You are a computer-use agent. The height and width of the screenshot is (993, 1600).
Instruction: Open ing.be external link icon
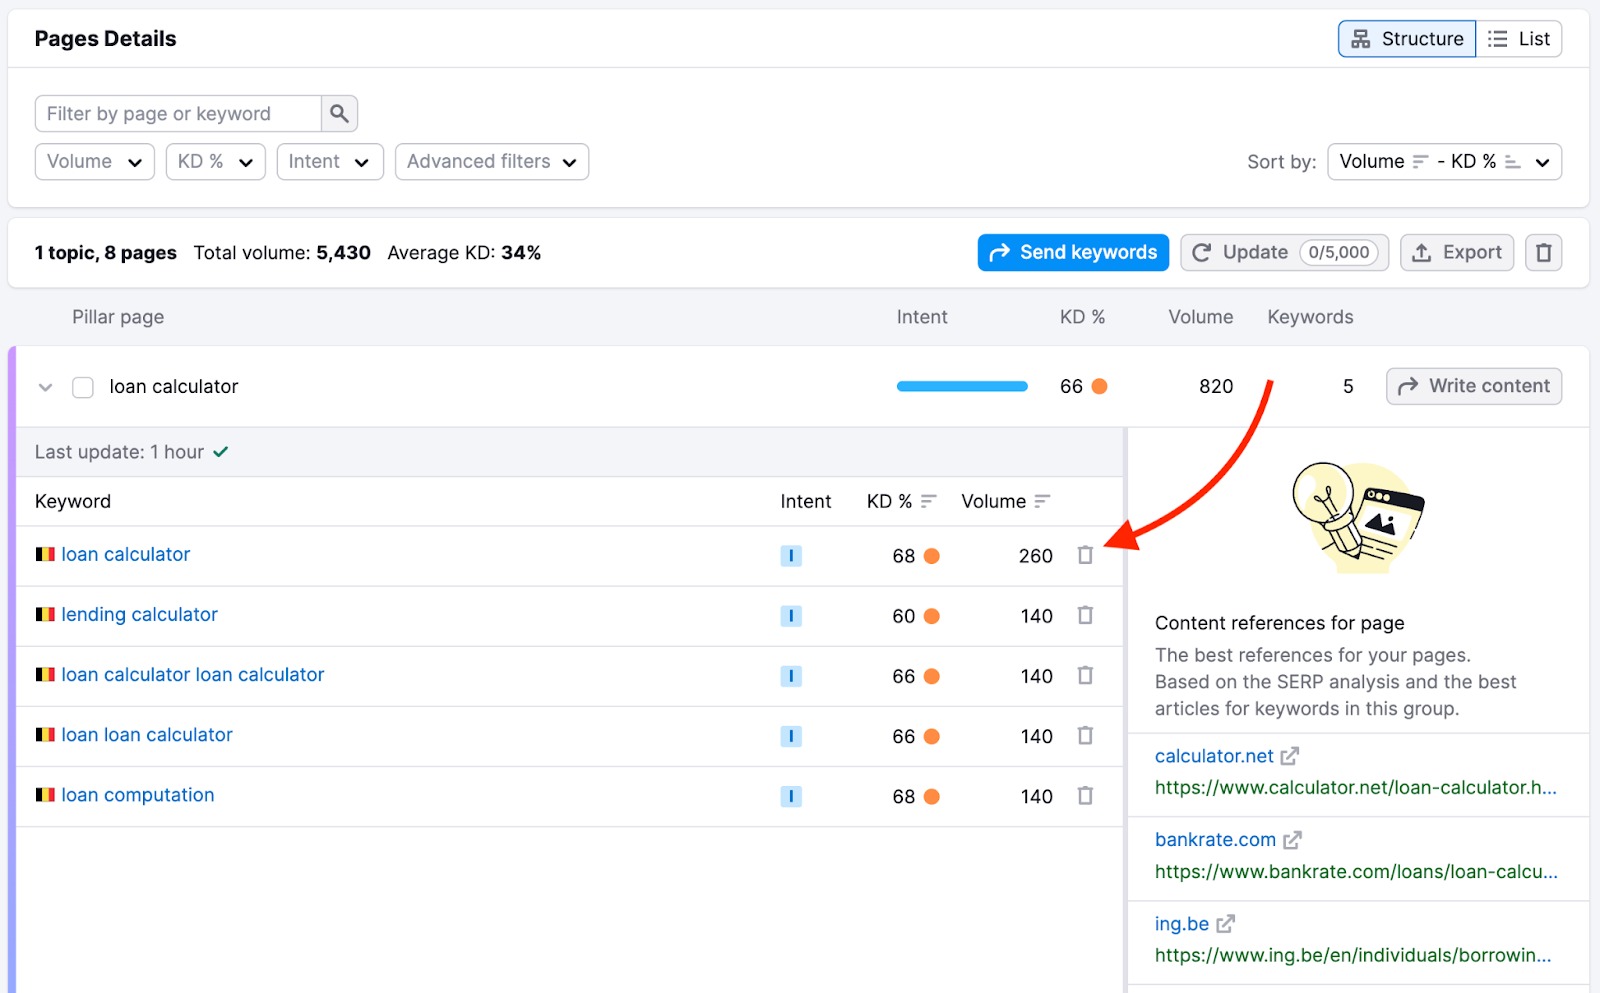(1226, 924)
